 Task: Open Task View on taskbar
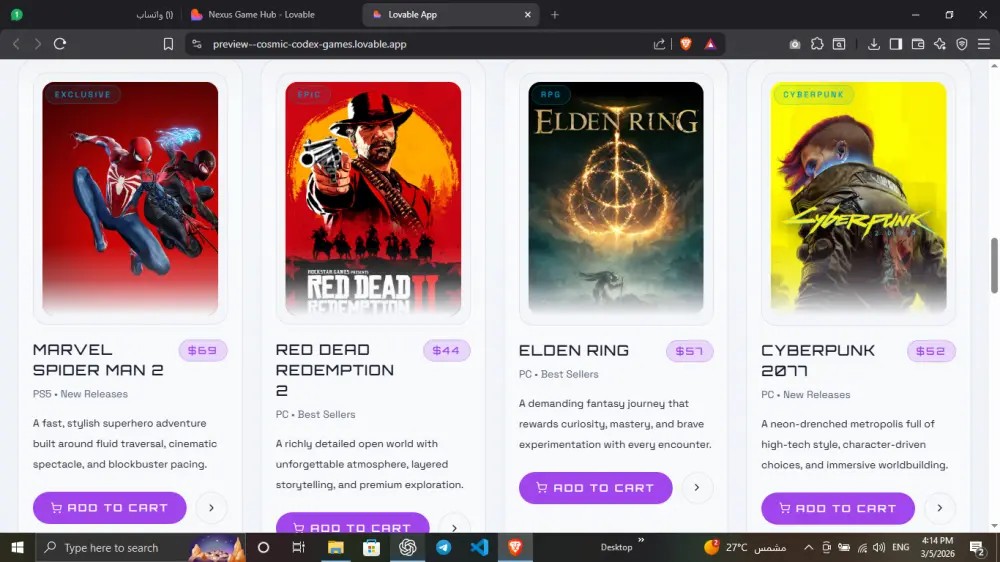click(x=298, y=547)
